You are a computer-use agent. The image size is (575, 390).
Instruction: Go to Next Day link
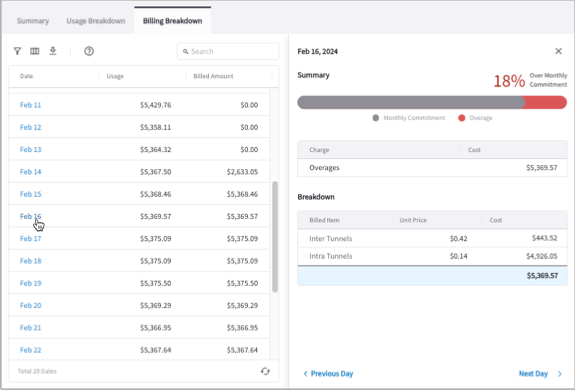pyautogui.click(x=533, y=374)
